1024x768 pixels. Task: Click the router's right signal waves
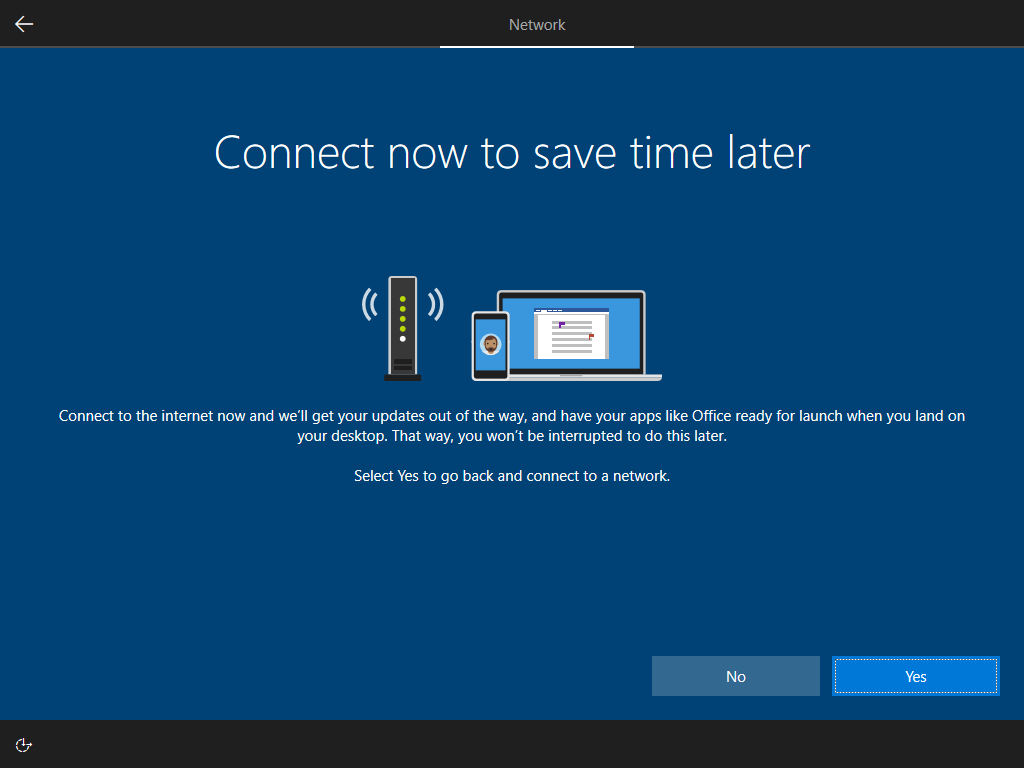435,305
